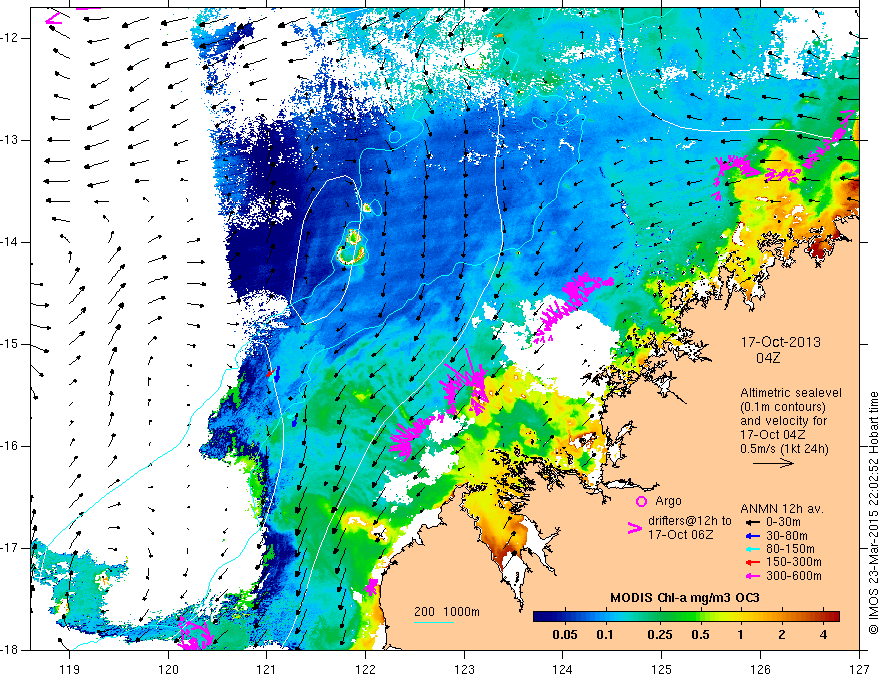The height and width of the screenshot is (680, 880).
Task: Click the magenta Argo circle legend symbol
Action: 641,501
